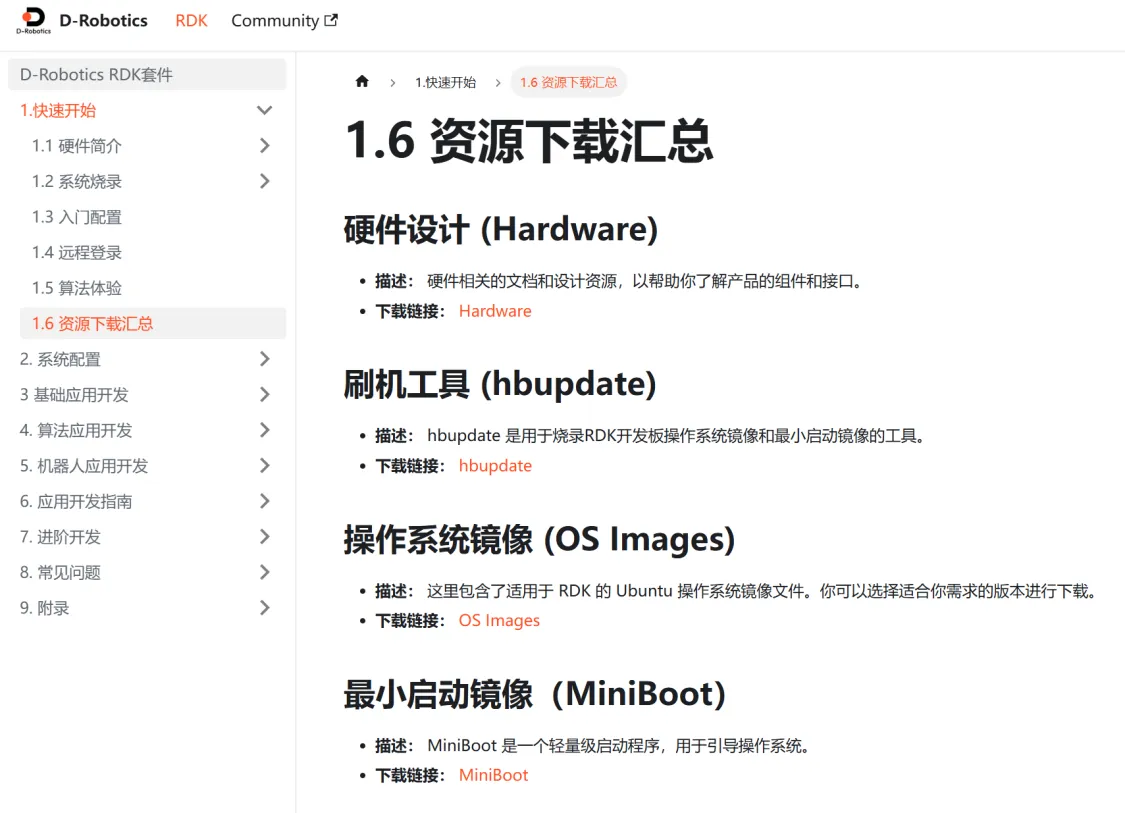The image size is (1125, 813).
Task: Open 1.4 远程登录 sidebar page
Action: coord(77,253)
